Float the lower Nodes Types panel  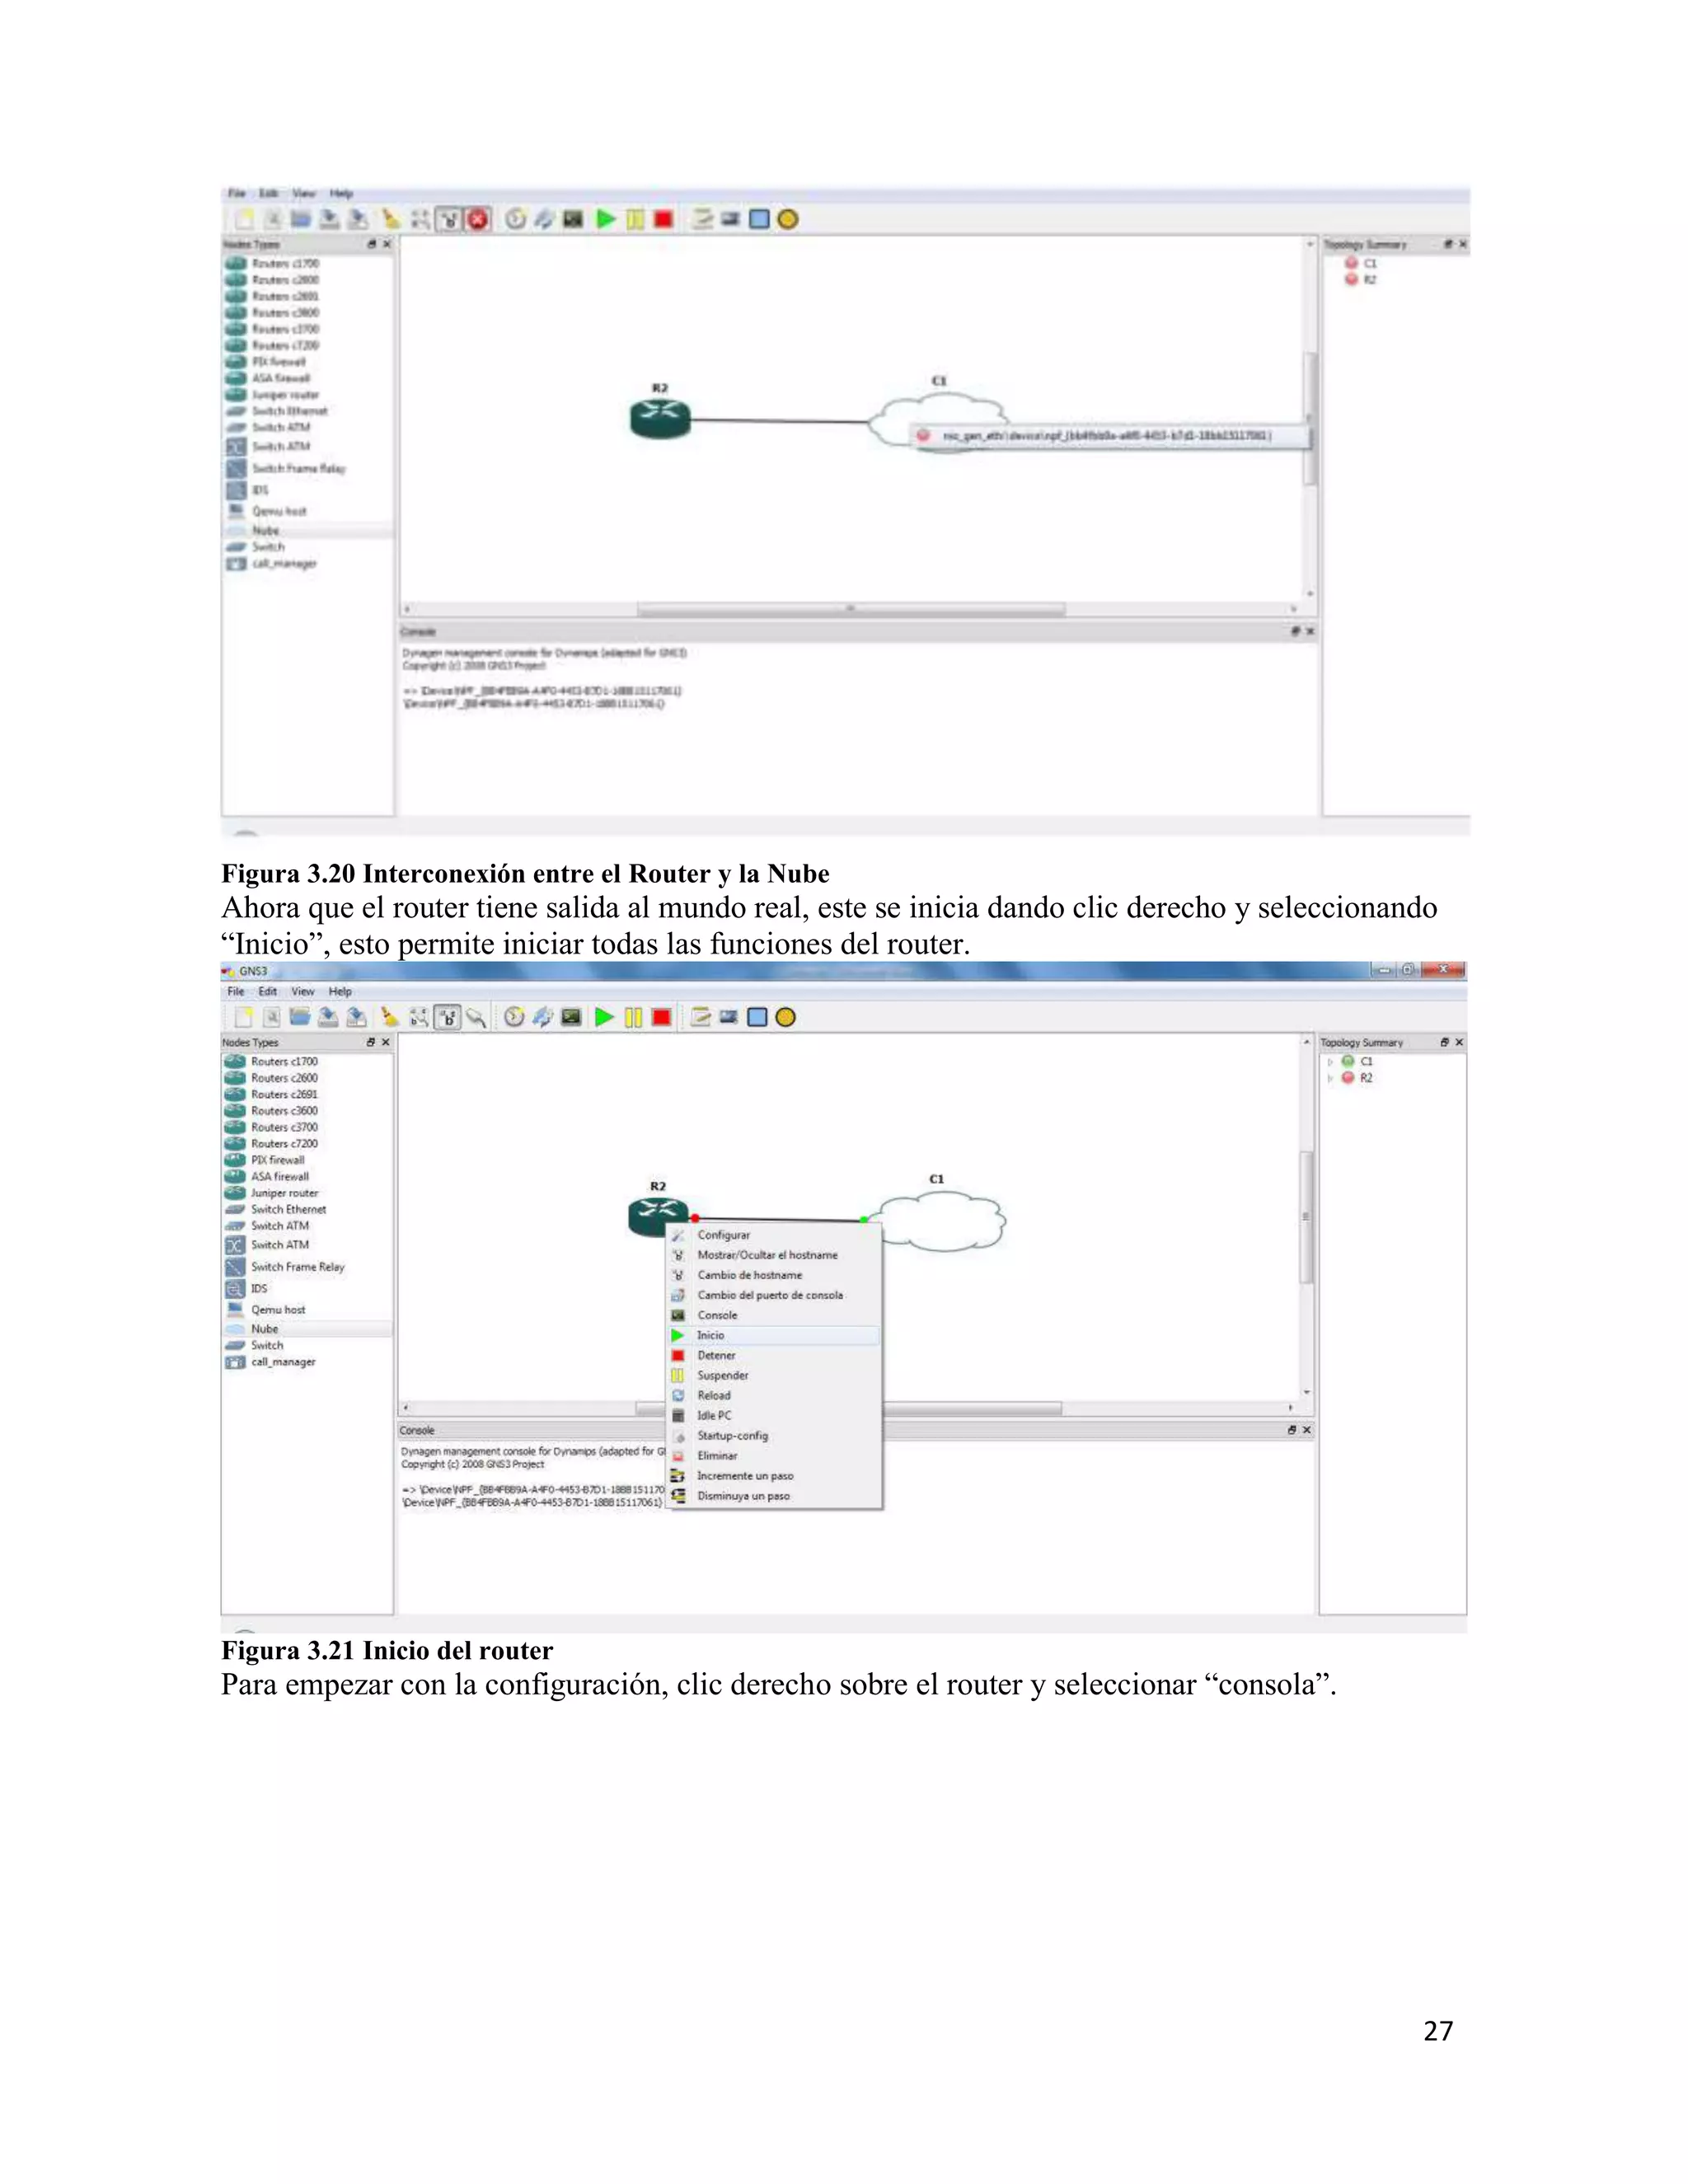click(371, 1042)
